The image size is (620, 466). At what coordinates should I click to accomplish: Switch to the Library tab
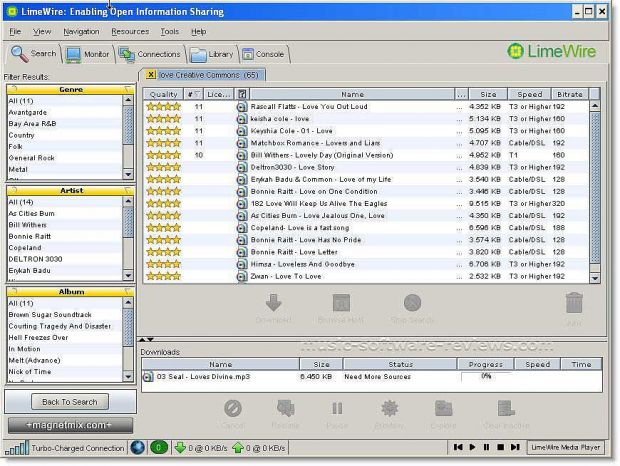click(212, 54)
